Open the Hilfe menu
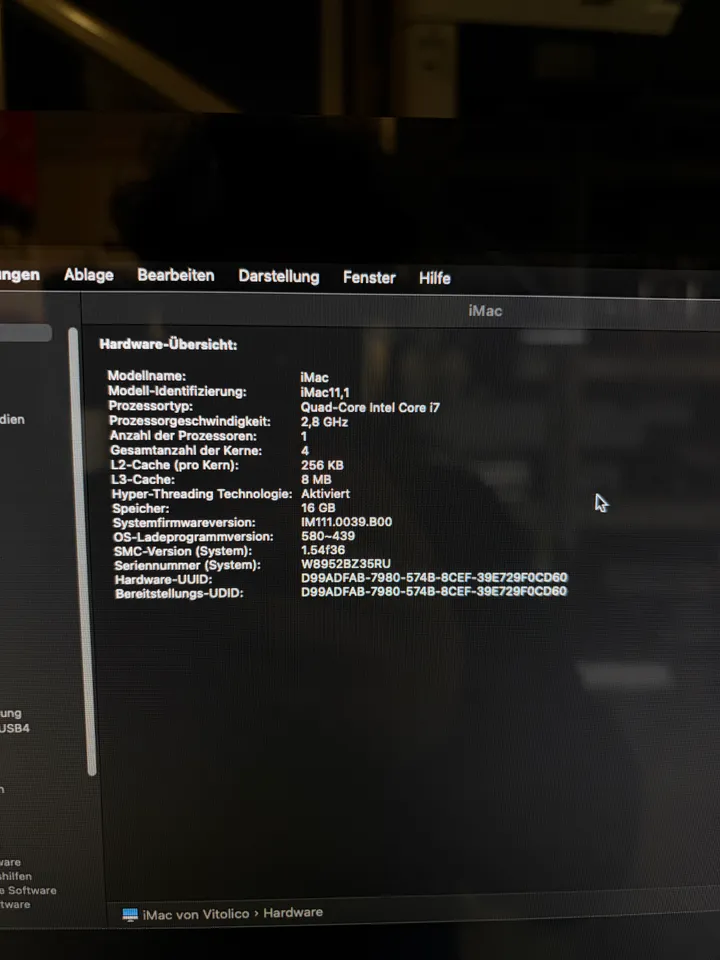Viewport: 720px width, 960px height. pyautogui.click(x=435, y=278)
